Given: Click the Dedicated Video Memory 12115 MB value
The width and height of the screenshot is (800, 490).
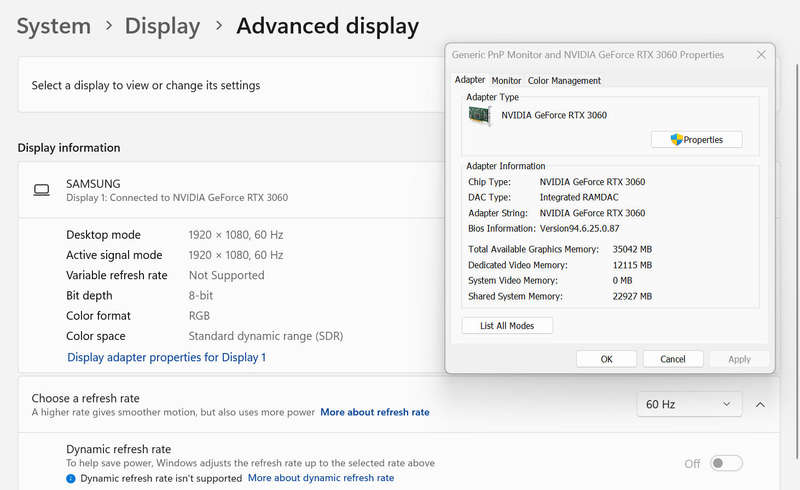Looking at the screenshot, I should pyautogui.click(x=632, y=265).
